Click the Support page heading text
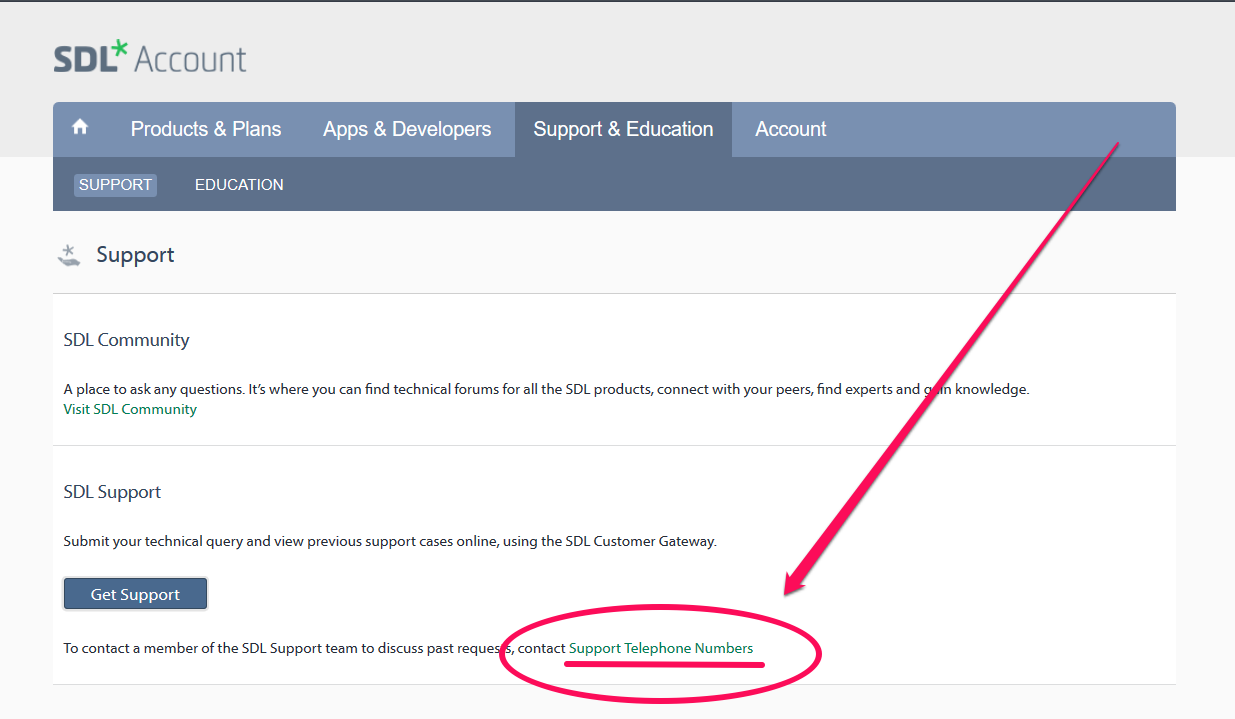 tap(135, 255)
